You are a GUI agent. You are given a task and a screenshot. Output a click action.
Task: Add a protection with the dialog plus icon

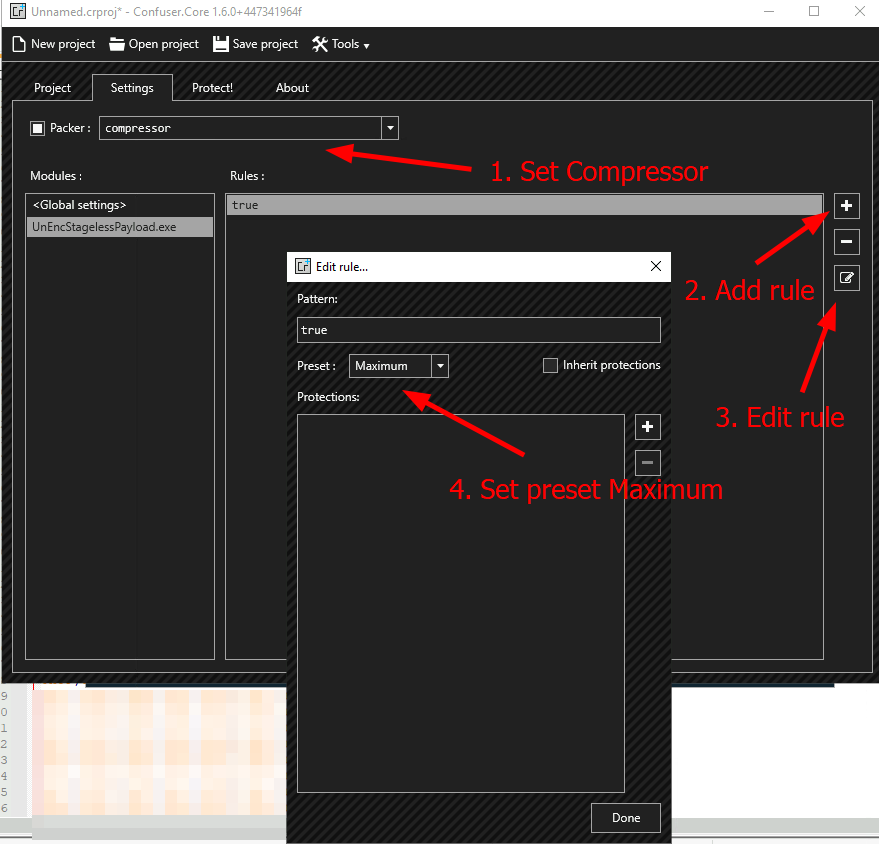[x=647, y=427]
